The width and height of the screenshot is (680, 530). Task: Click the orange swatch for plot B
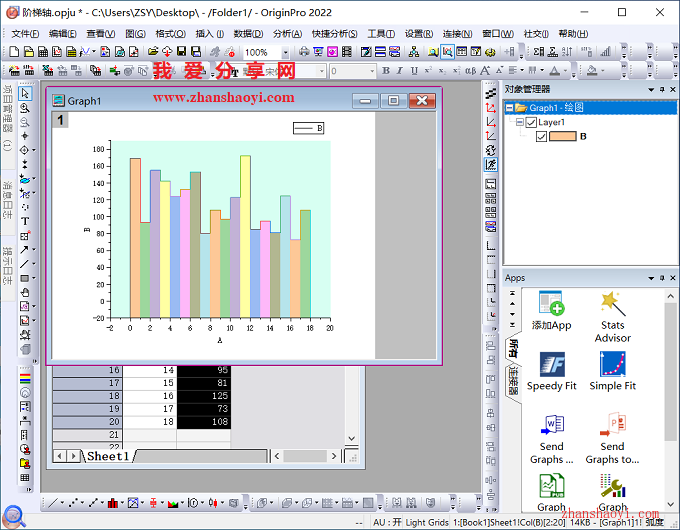[562, 137]
